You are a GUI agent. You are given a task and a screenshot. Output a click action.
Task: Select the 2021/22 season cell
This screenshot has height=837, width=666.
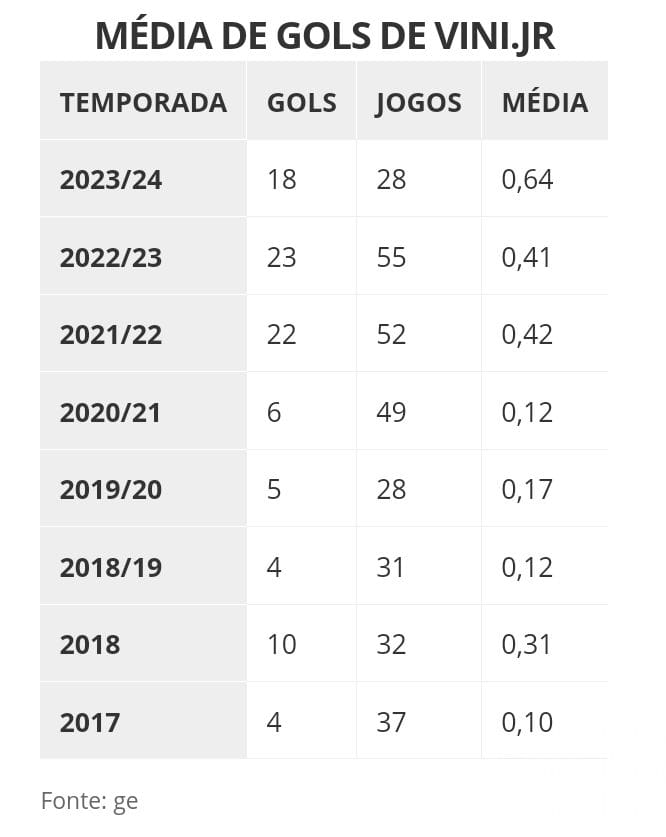pyautogui.click(x=110, y=335)
